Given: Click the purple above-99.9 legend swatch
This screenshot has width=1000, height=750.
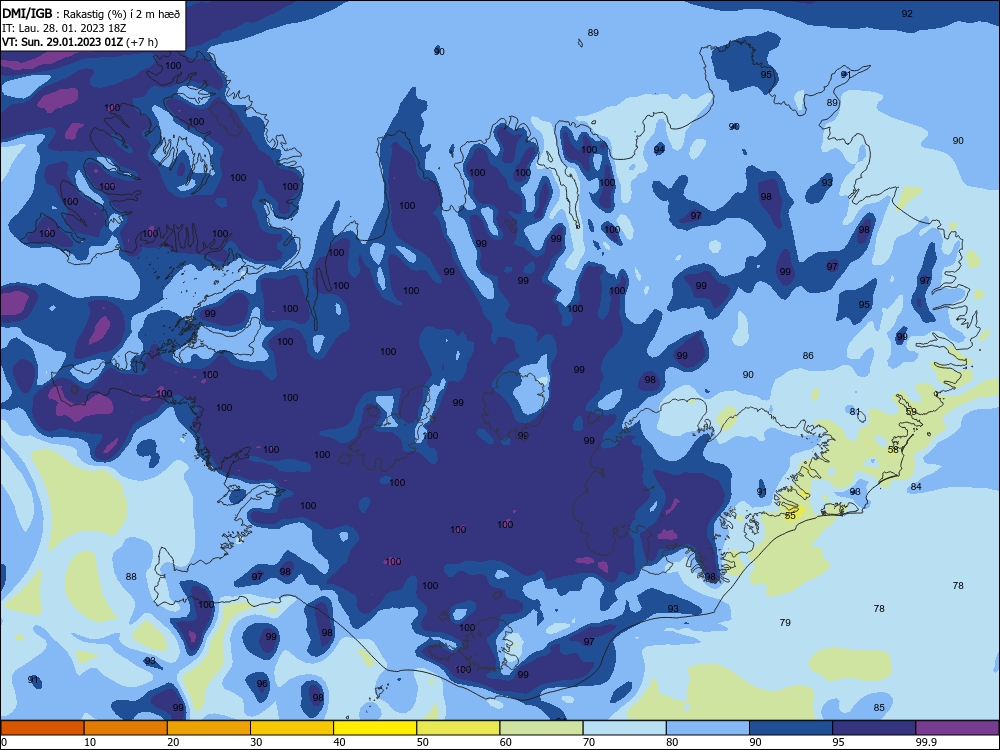Looking at the screenshot, I should pyautogui.click(x=957, y=728).
